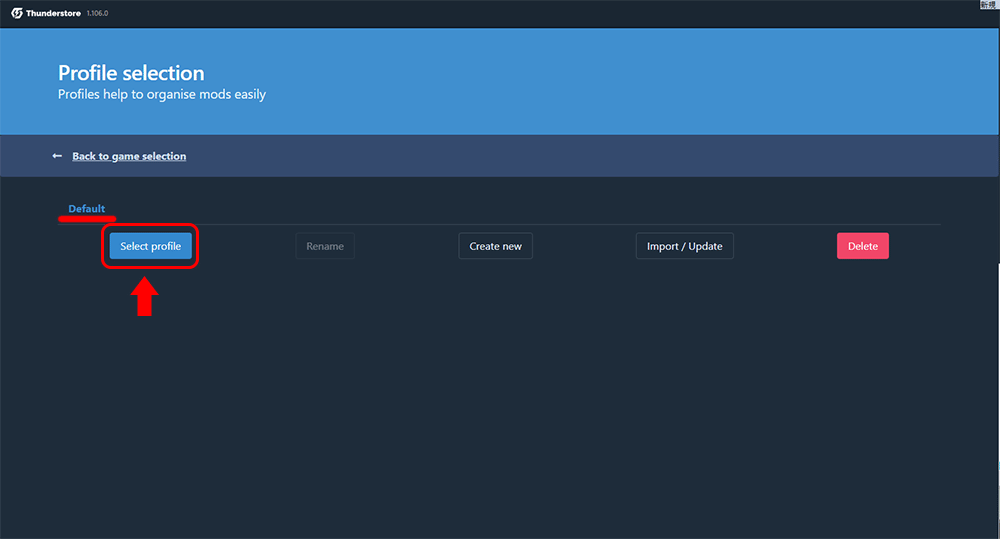Click the small 新規 label at top-right
This screenshot has width=1000, height=539.
(x=989, y=5)
